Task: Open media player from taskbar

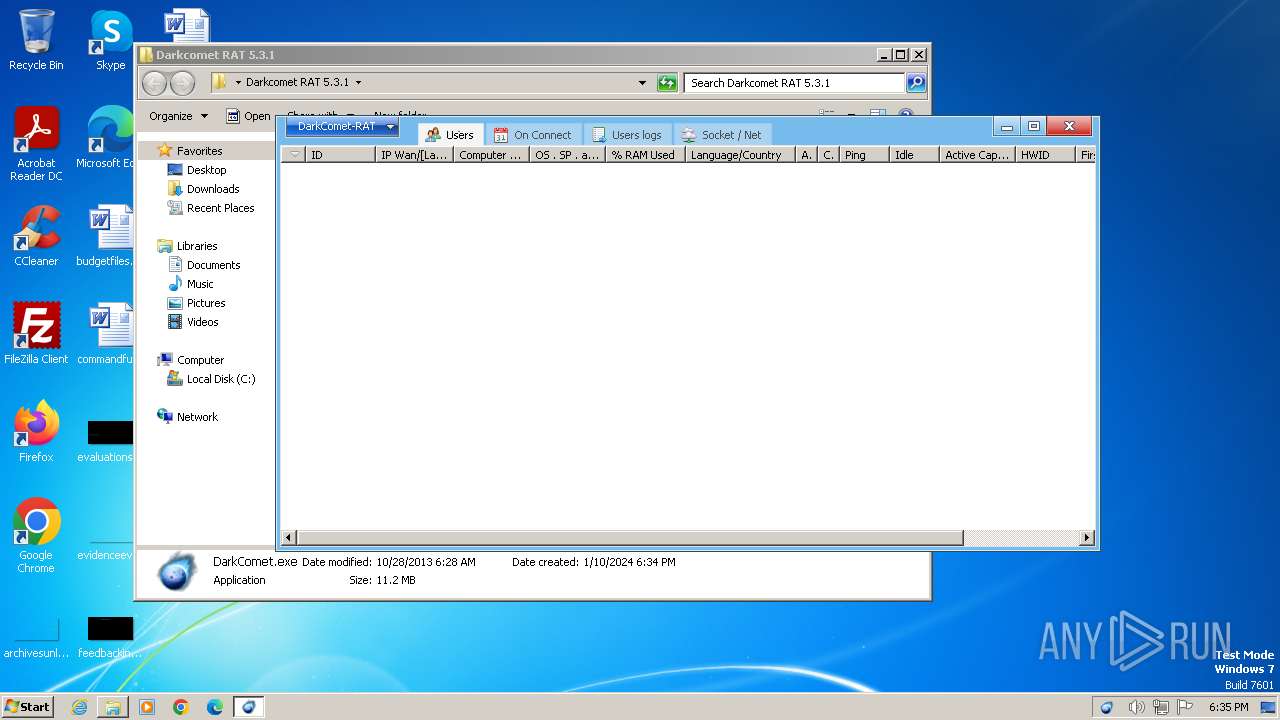Action: [x=147, y=707]
